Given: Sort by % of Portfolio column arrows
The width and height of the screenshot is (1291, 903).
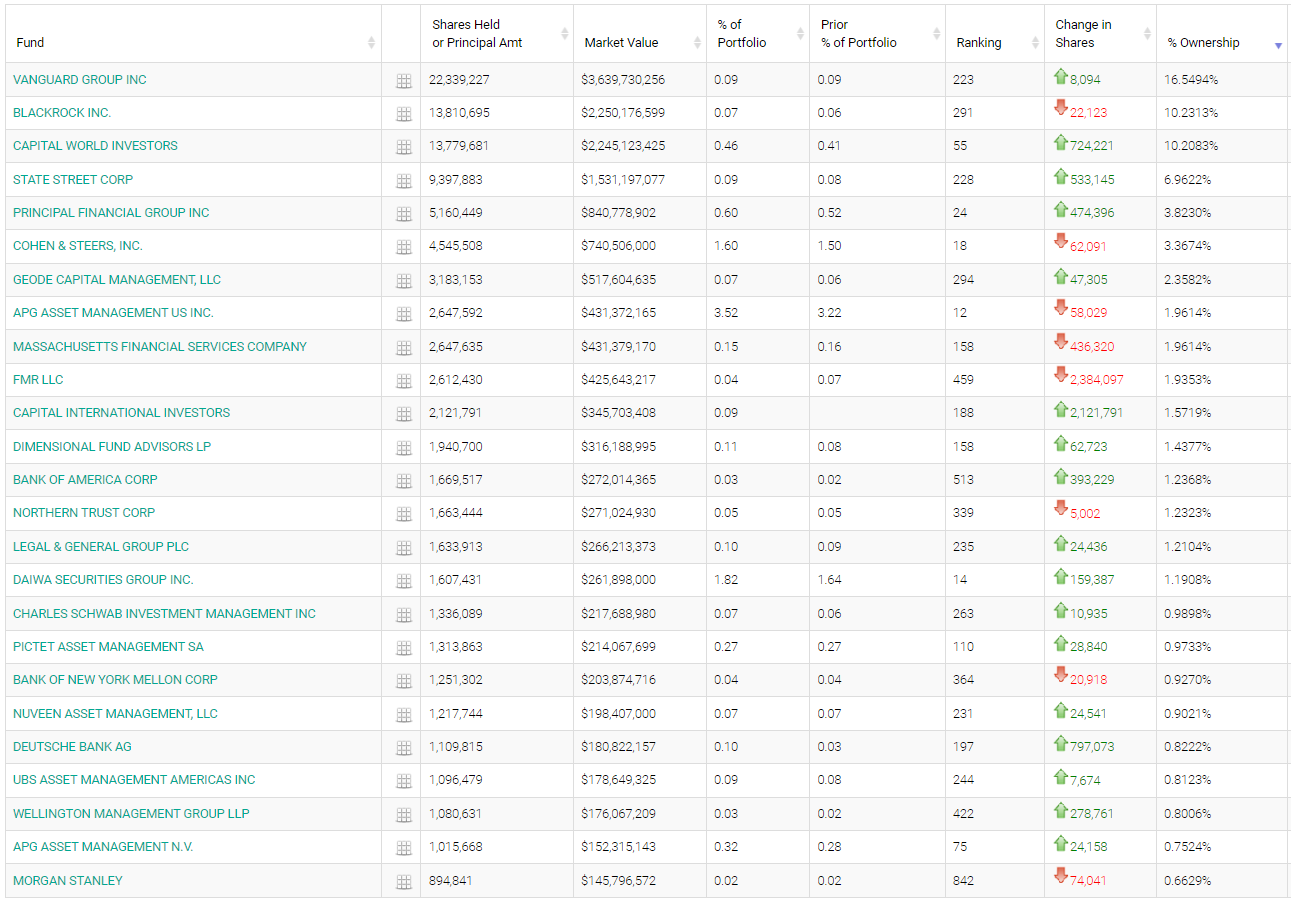Looking at the screenshot, I should pyautogui.click(x=800, y=34).
